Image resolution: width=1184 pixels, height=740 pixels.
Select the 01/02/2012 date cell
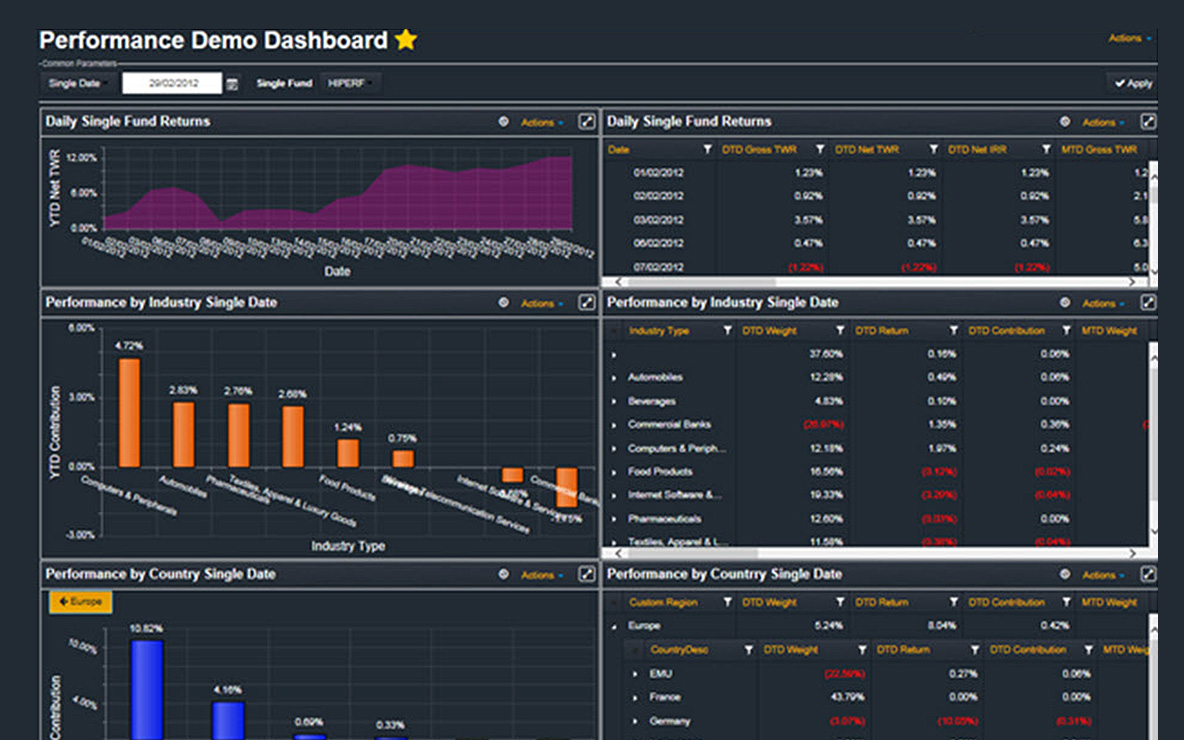point(658,173)
